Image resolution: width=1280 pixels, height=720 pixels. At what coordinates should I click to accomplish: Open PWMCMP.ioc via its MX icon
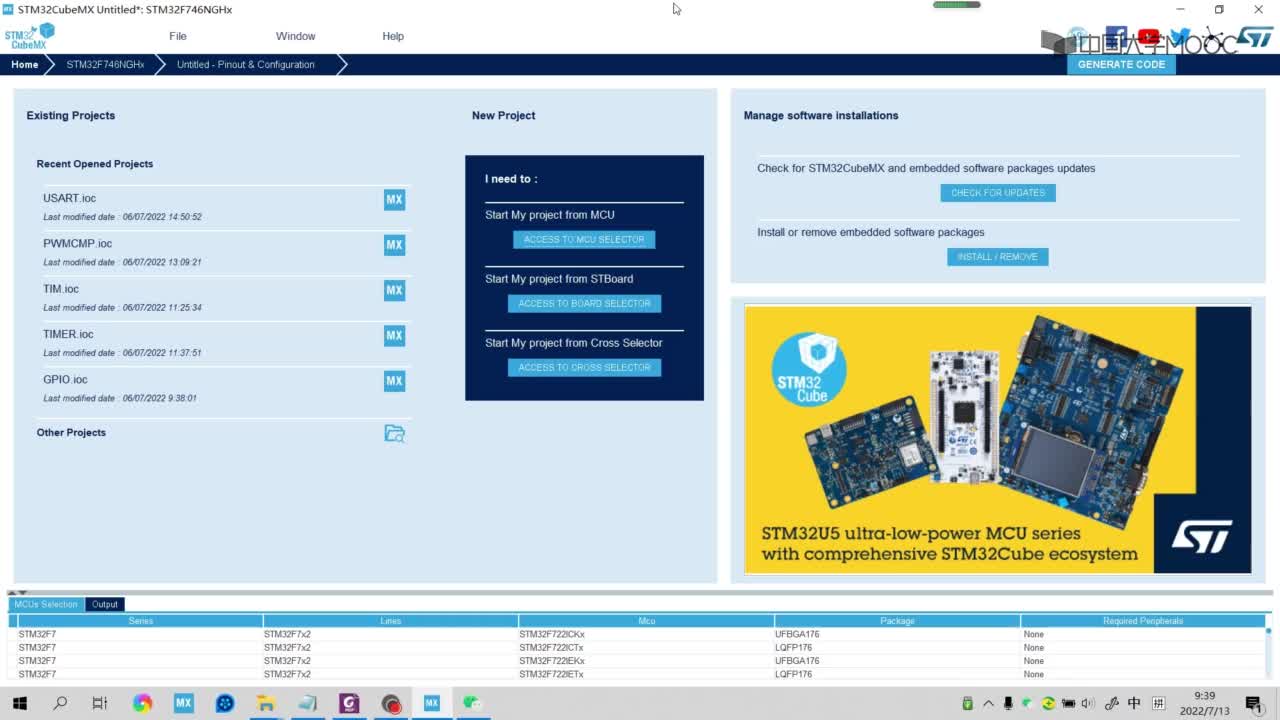pos(394,245)
